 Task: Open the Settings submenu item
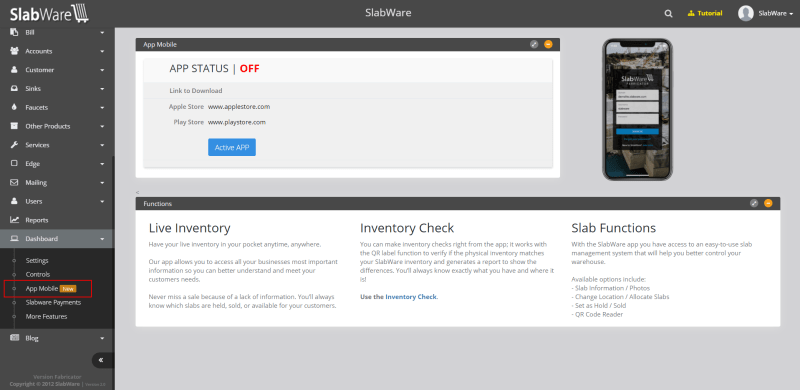tap(37, 260)
